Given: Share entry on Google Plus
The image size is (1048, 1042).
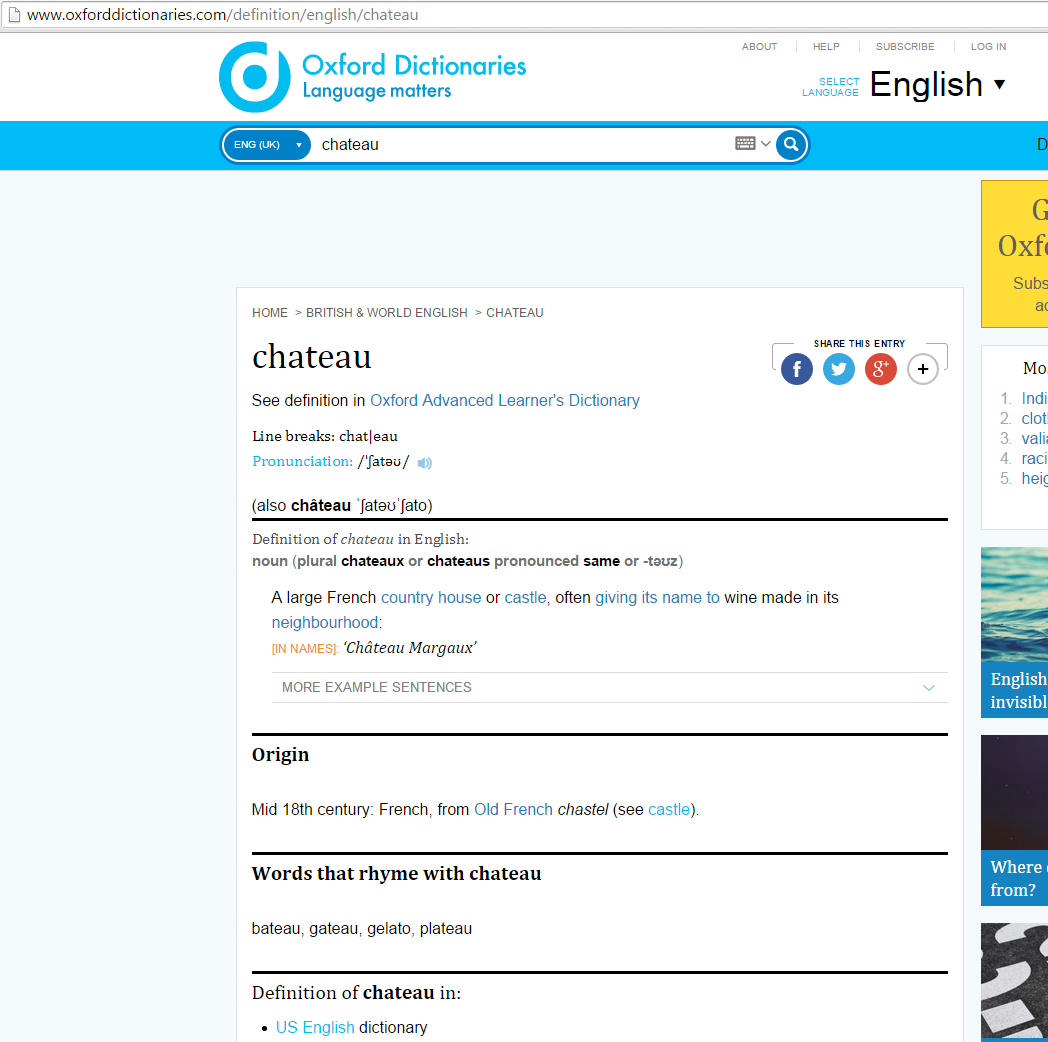Looking at the screenshot, I should click(x=881, y=369).
